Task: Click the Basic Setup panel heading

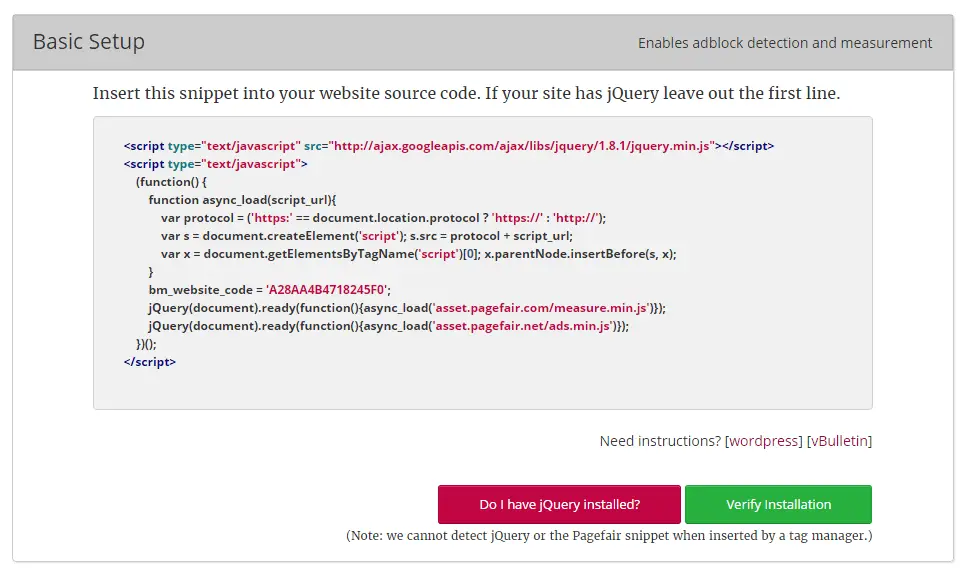Action: (89, 42)
